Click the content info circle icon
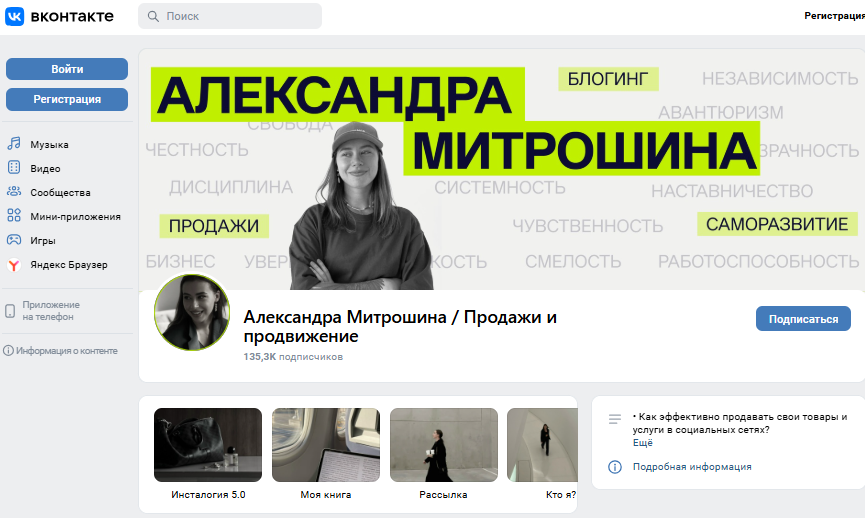This screenshot has height=518, width=865. coord(8,351)
